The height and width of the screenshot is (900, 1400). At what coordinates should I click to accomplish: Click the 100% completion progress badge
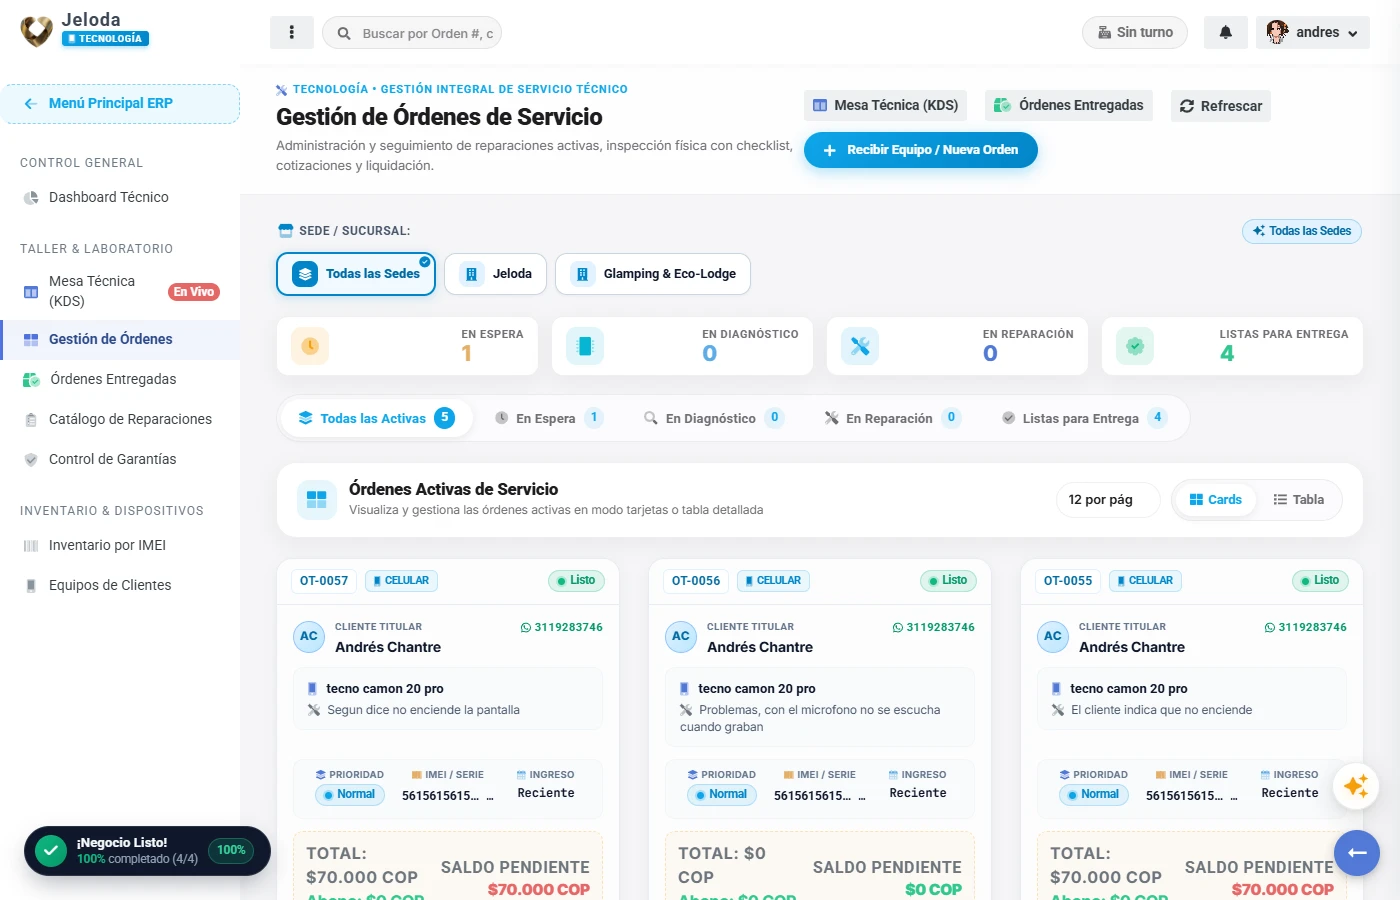pos(231,851)
